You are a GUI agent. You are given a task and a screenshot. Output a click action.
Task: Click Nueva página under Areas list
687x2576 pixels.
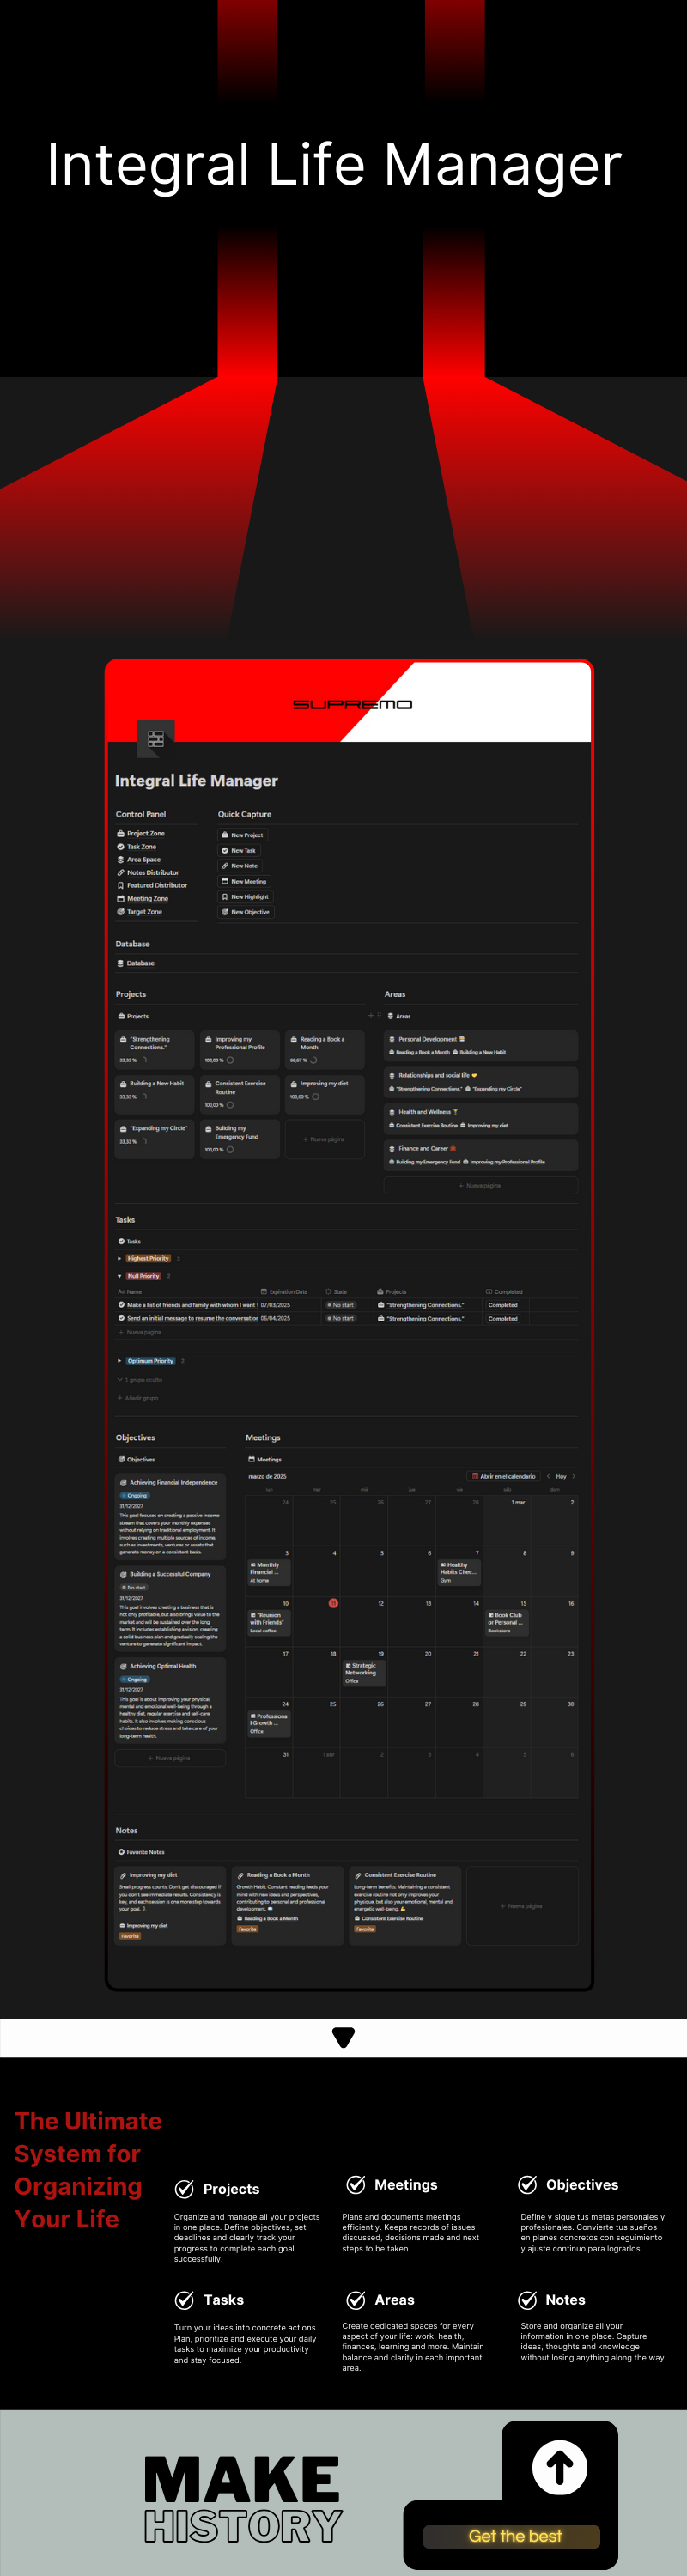(481, 1185)
